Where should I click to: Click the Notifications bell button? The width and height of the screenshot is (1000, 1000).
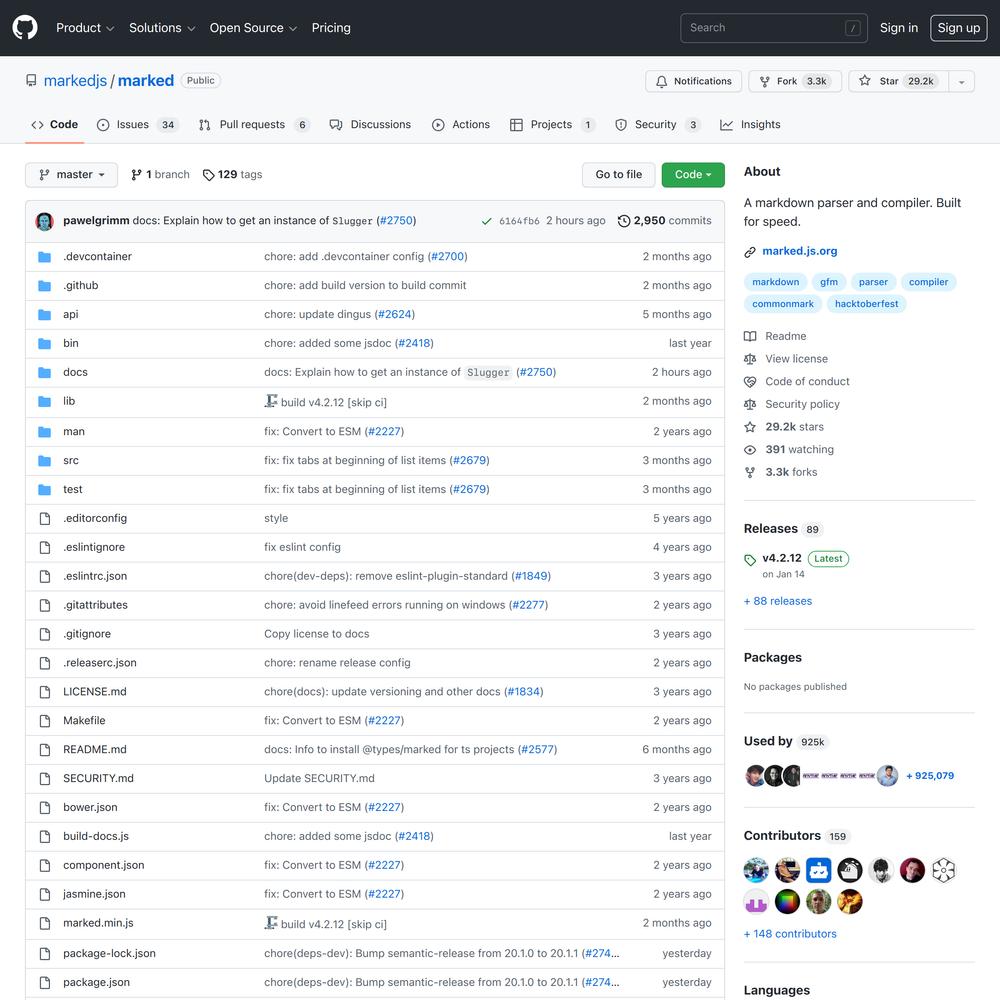[693, 81]
